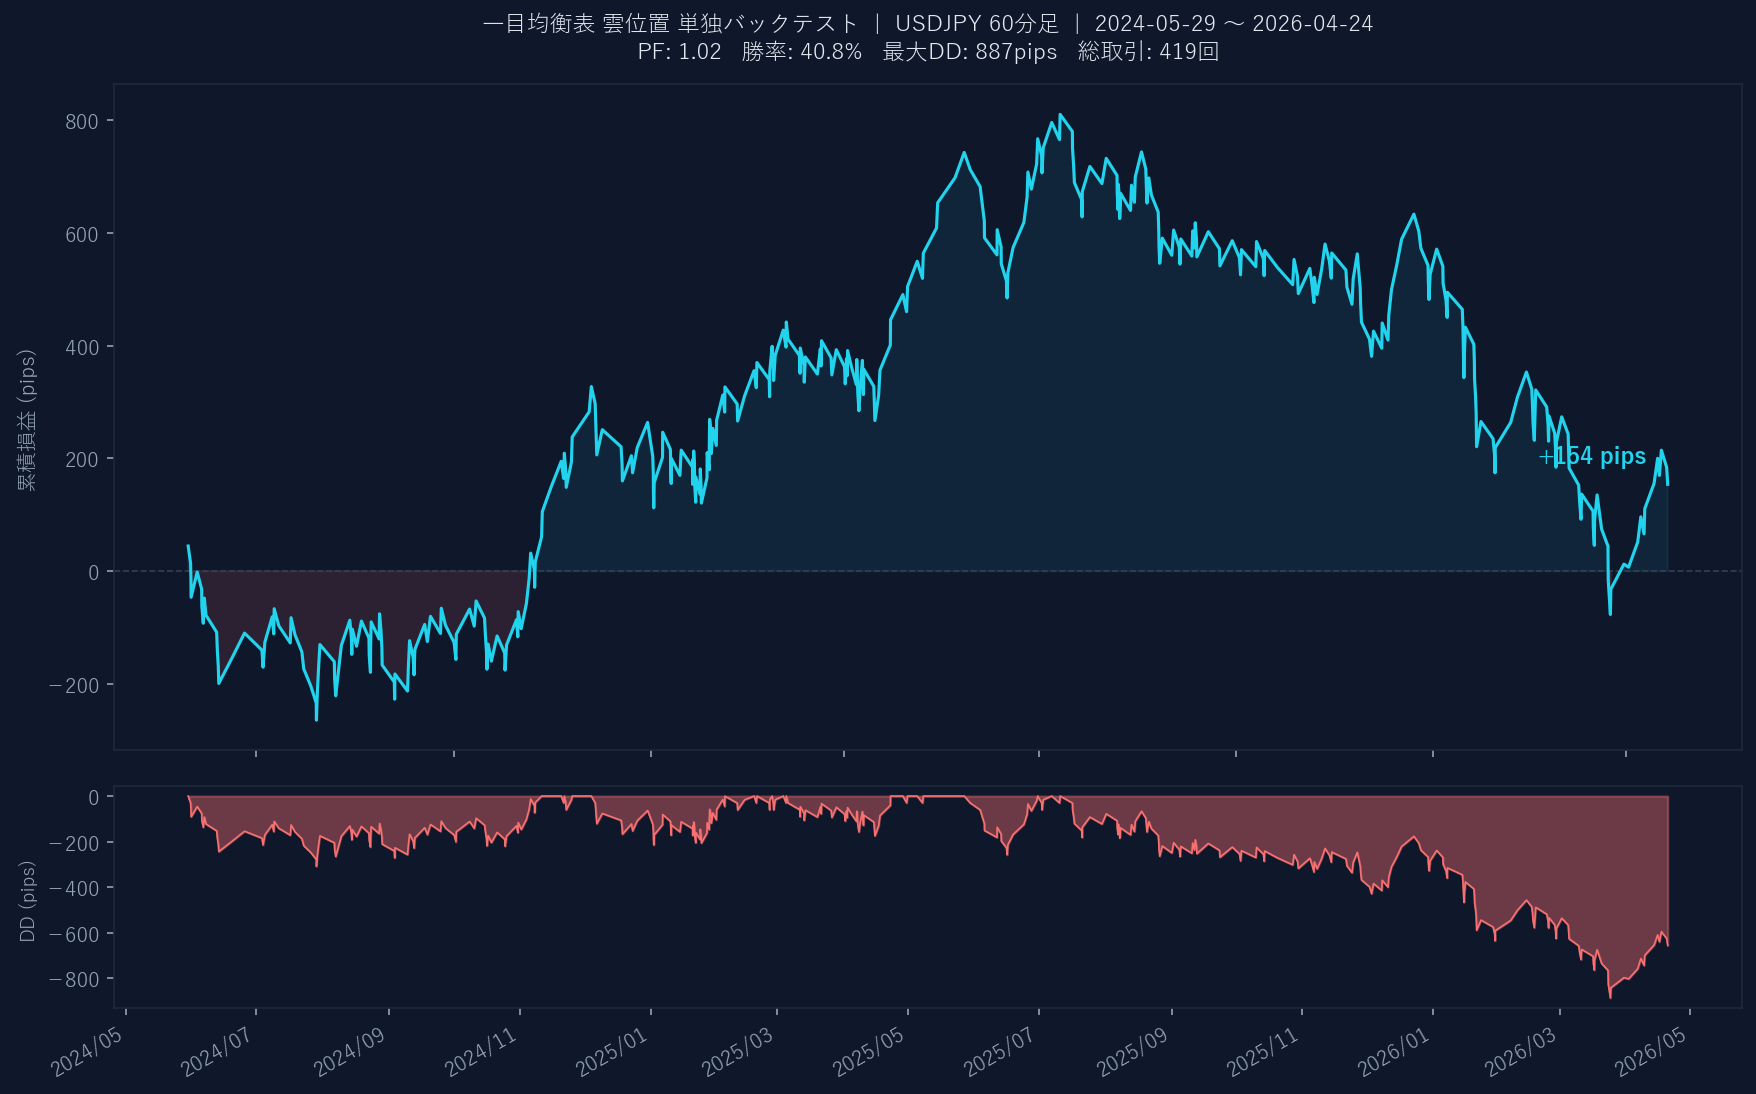Click the equity curve's highest peak above 800
Image resolution: width=1756 pixels, height=1094 pixels.
coord(1060,115)
